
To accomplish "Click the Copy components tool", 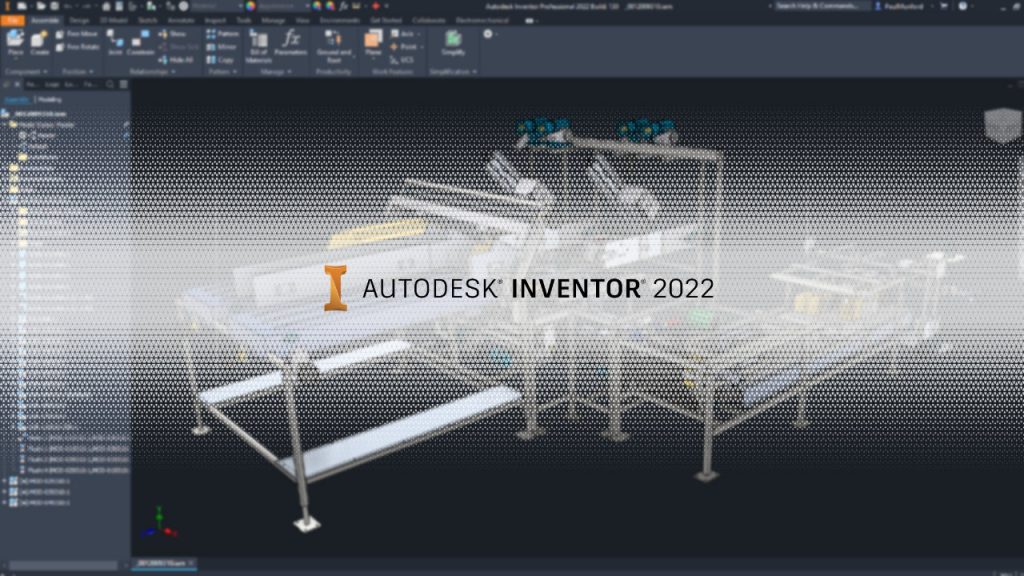I will point(221,59).
